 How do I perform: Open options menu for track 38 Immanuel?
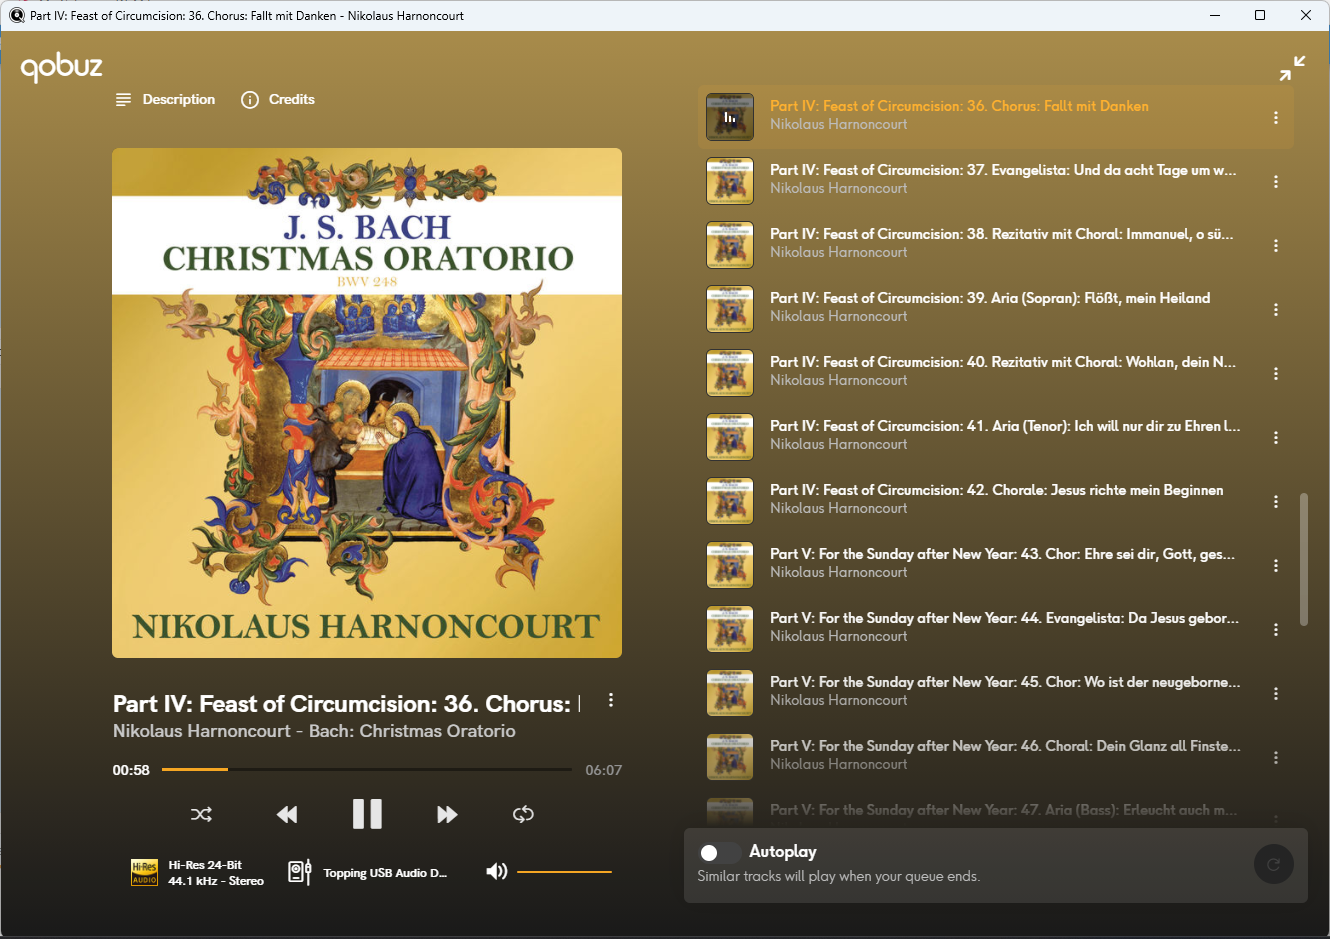pyautogui.click(x=1276, y=246)
